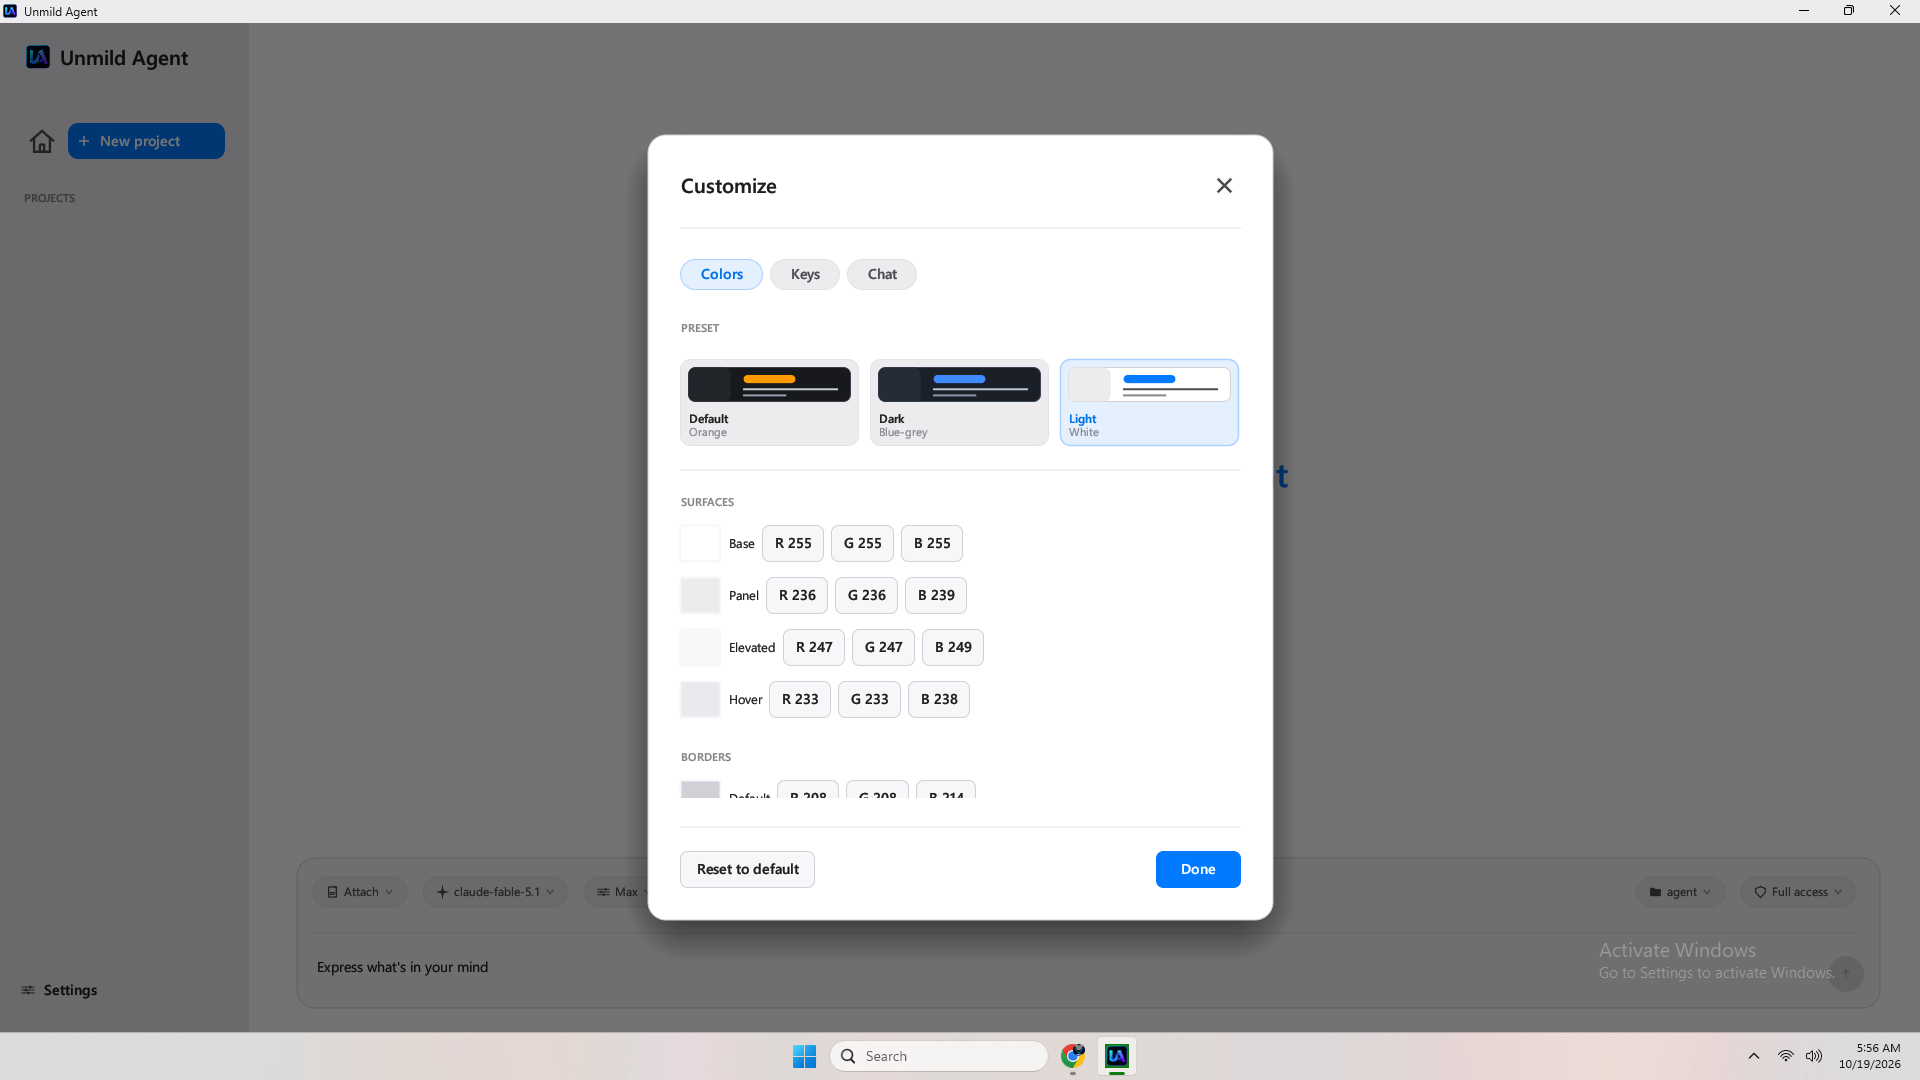Click the Panel surface color swatch

[700, 595]
